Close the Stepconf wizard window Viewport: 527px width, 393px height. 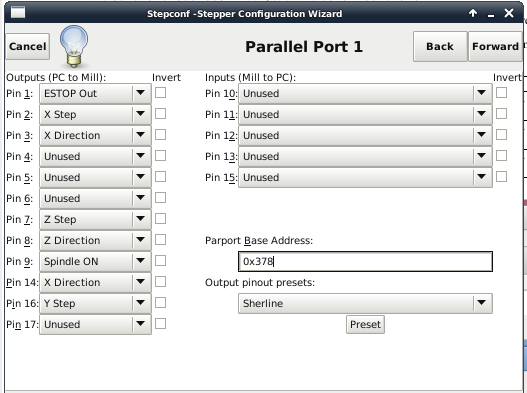pos(509,13)
